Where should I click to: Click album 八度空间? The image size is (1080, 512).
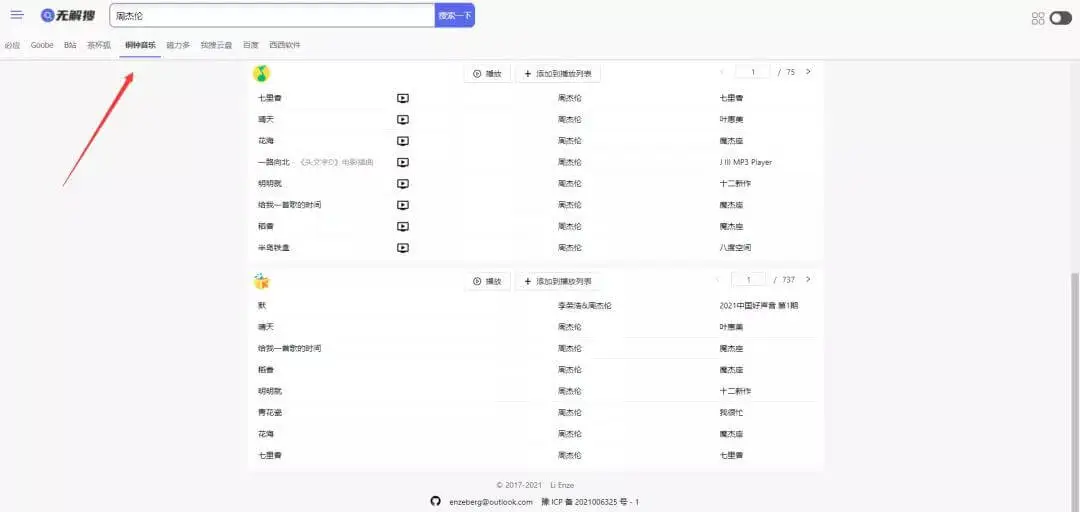click(735, 247)
